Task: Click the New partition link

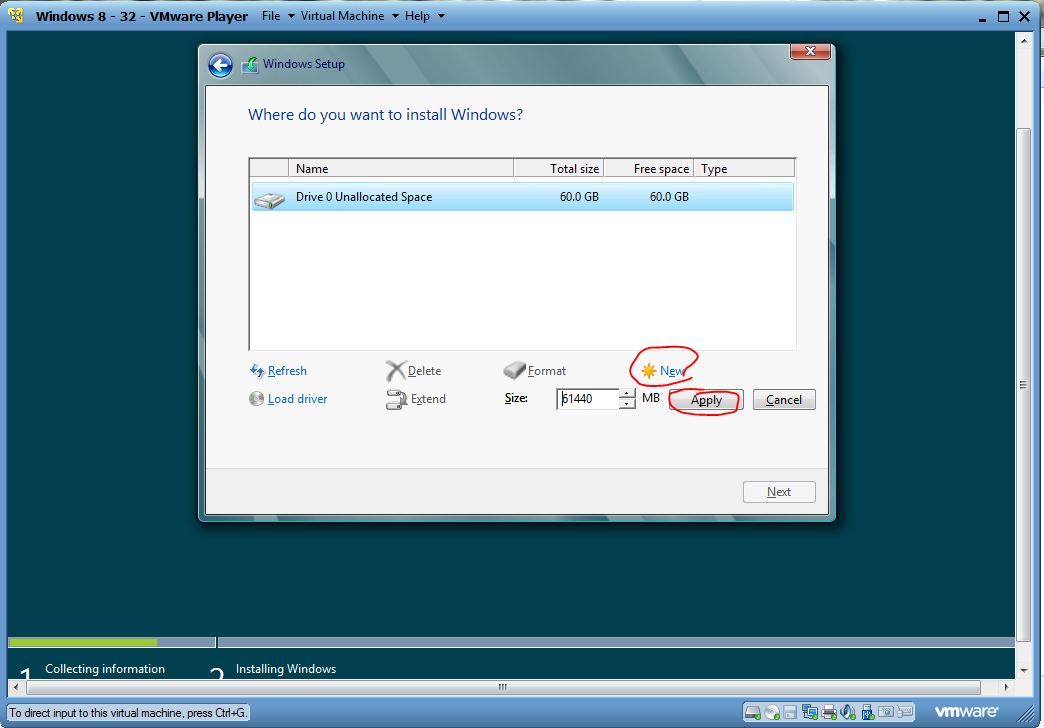Action: pos(662,371)
